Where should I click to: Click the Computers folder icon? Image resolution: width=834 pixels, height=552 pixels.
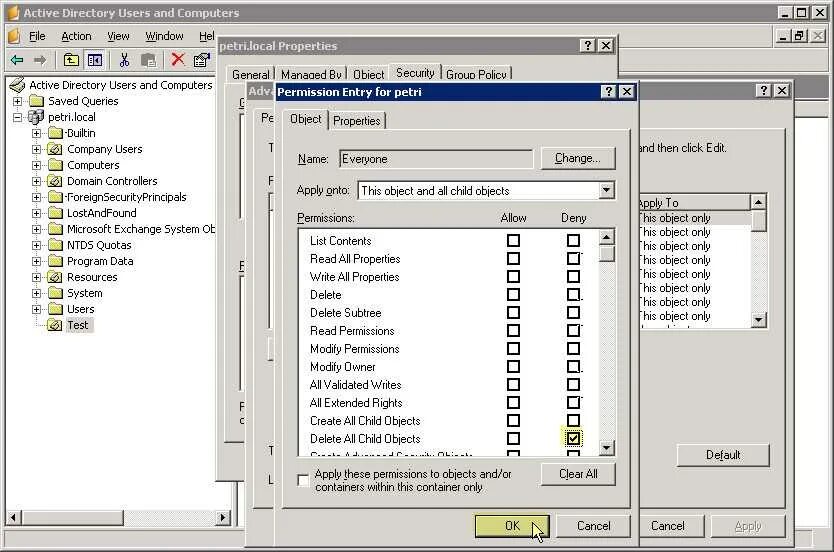55,165
